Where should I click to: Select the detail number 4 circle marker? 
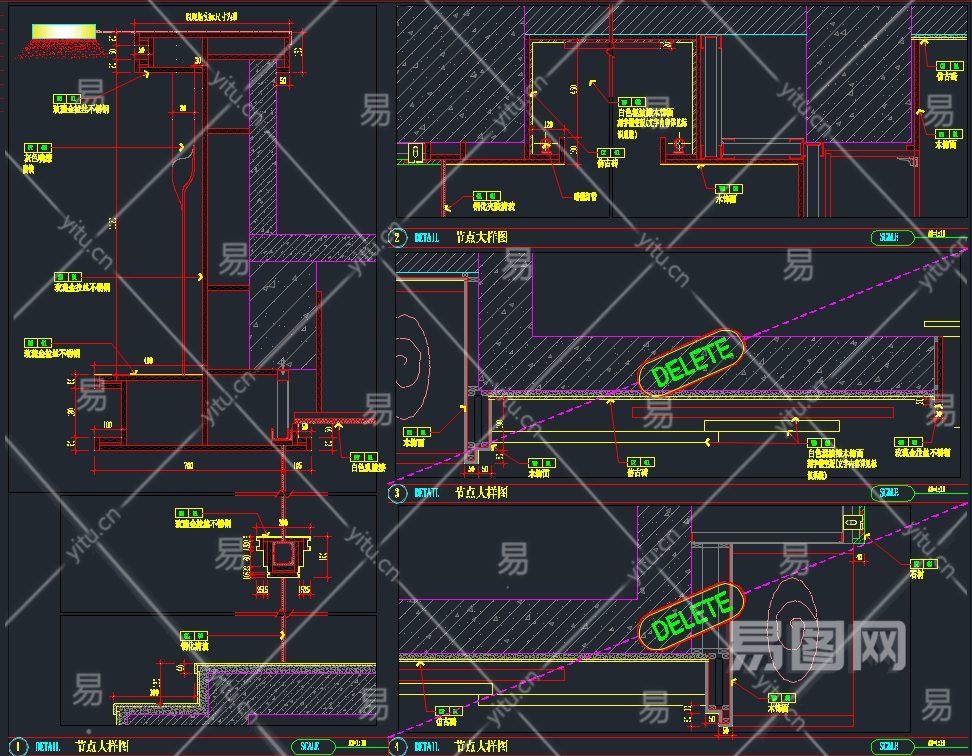pos(397,746)
